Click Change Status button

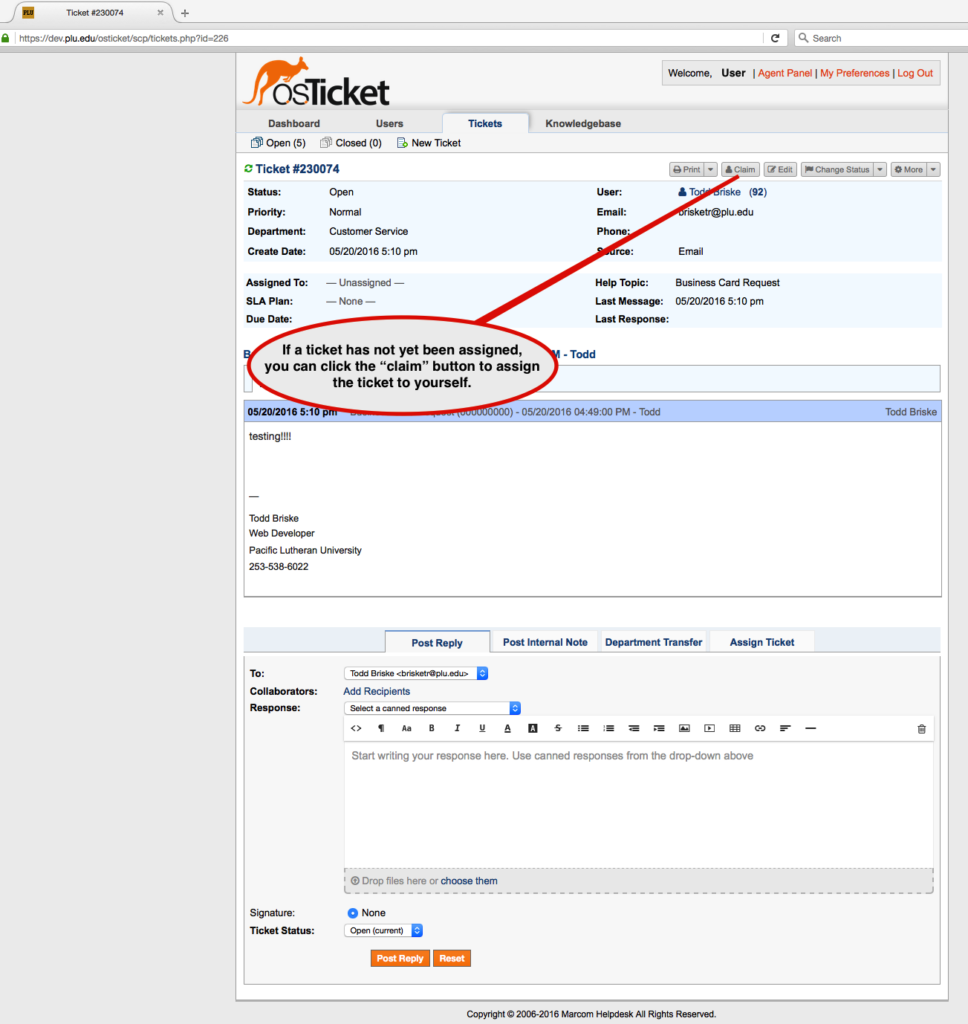[837, 170]
